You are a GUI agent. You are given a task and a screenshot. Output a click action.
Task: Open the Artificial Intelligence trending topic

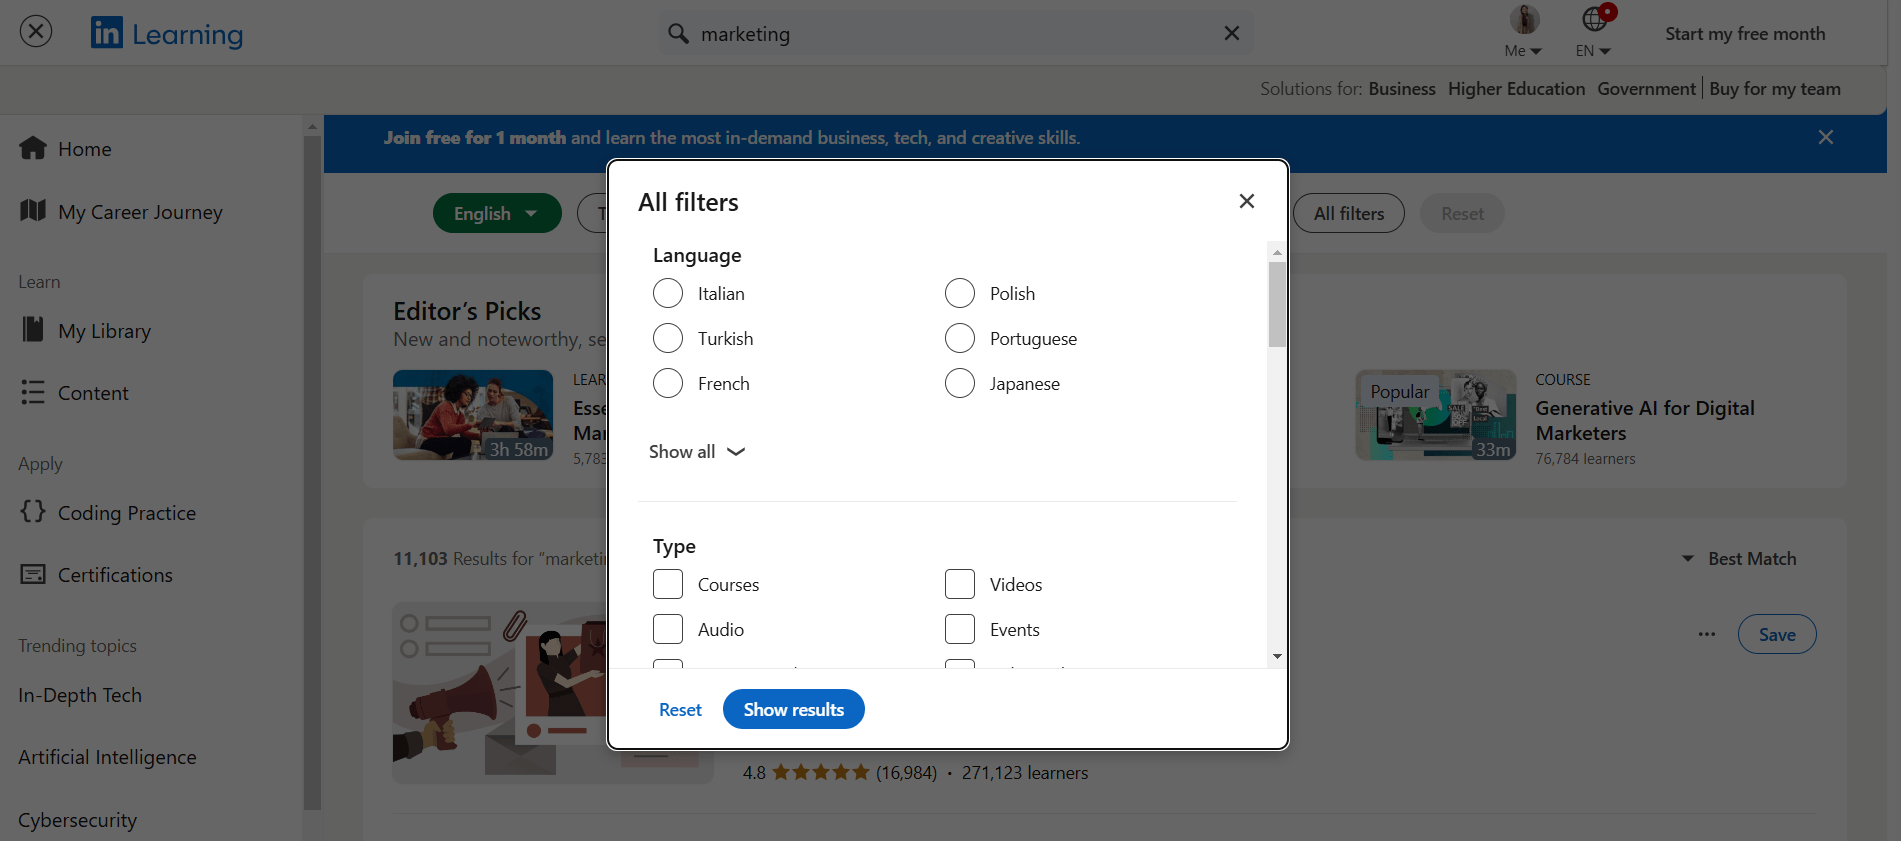[107, 757]
